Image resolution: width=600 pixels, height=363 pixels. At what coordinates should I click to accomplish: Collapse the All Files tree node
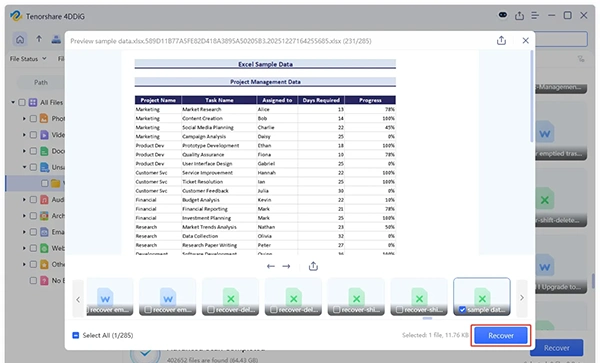[13, 103]
